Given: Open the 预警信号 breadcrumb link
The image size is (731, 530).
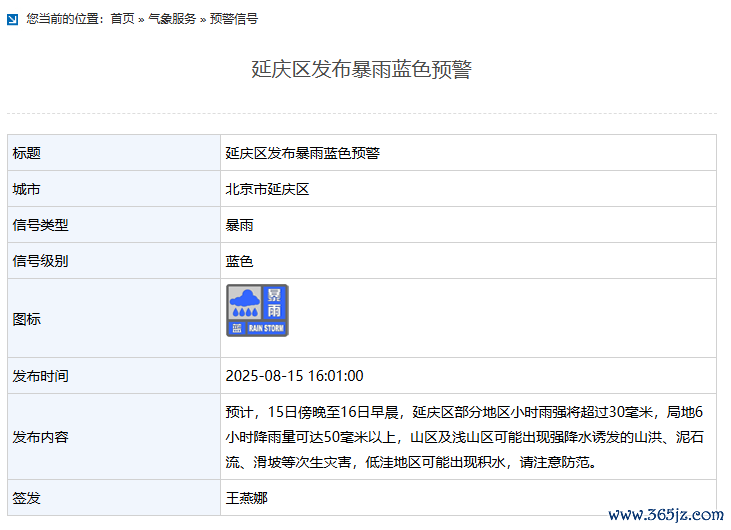Looking at the screenshot, I should click(234, 19).
